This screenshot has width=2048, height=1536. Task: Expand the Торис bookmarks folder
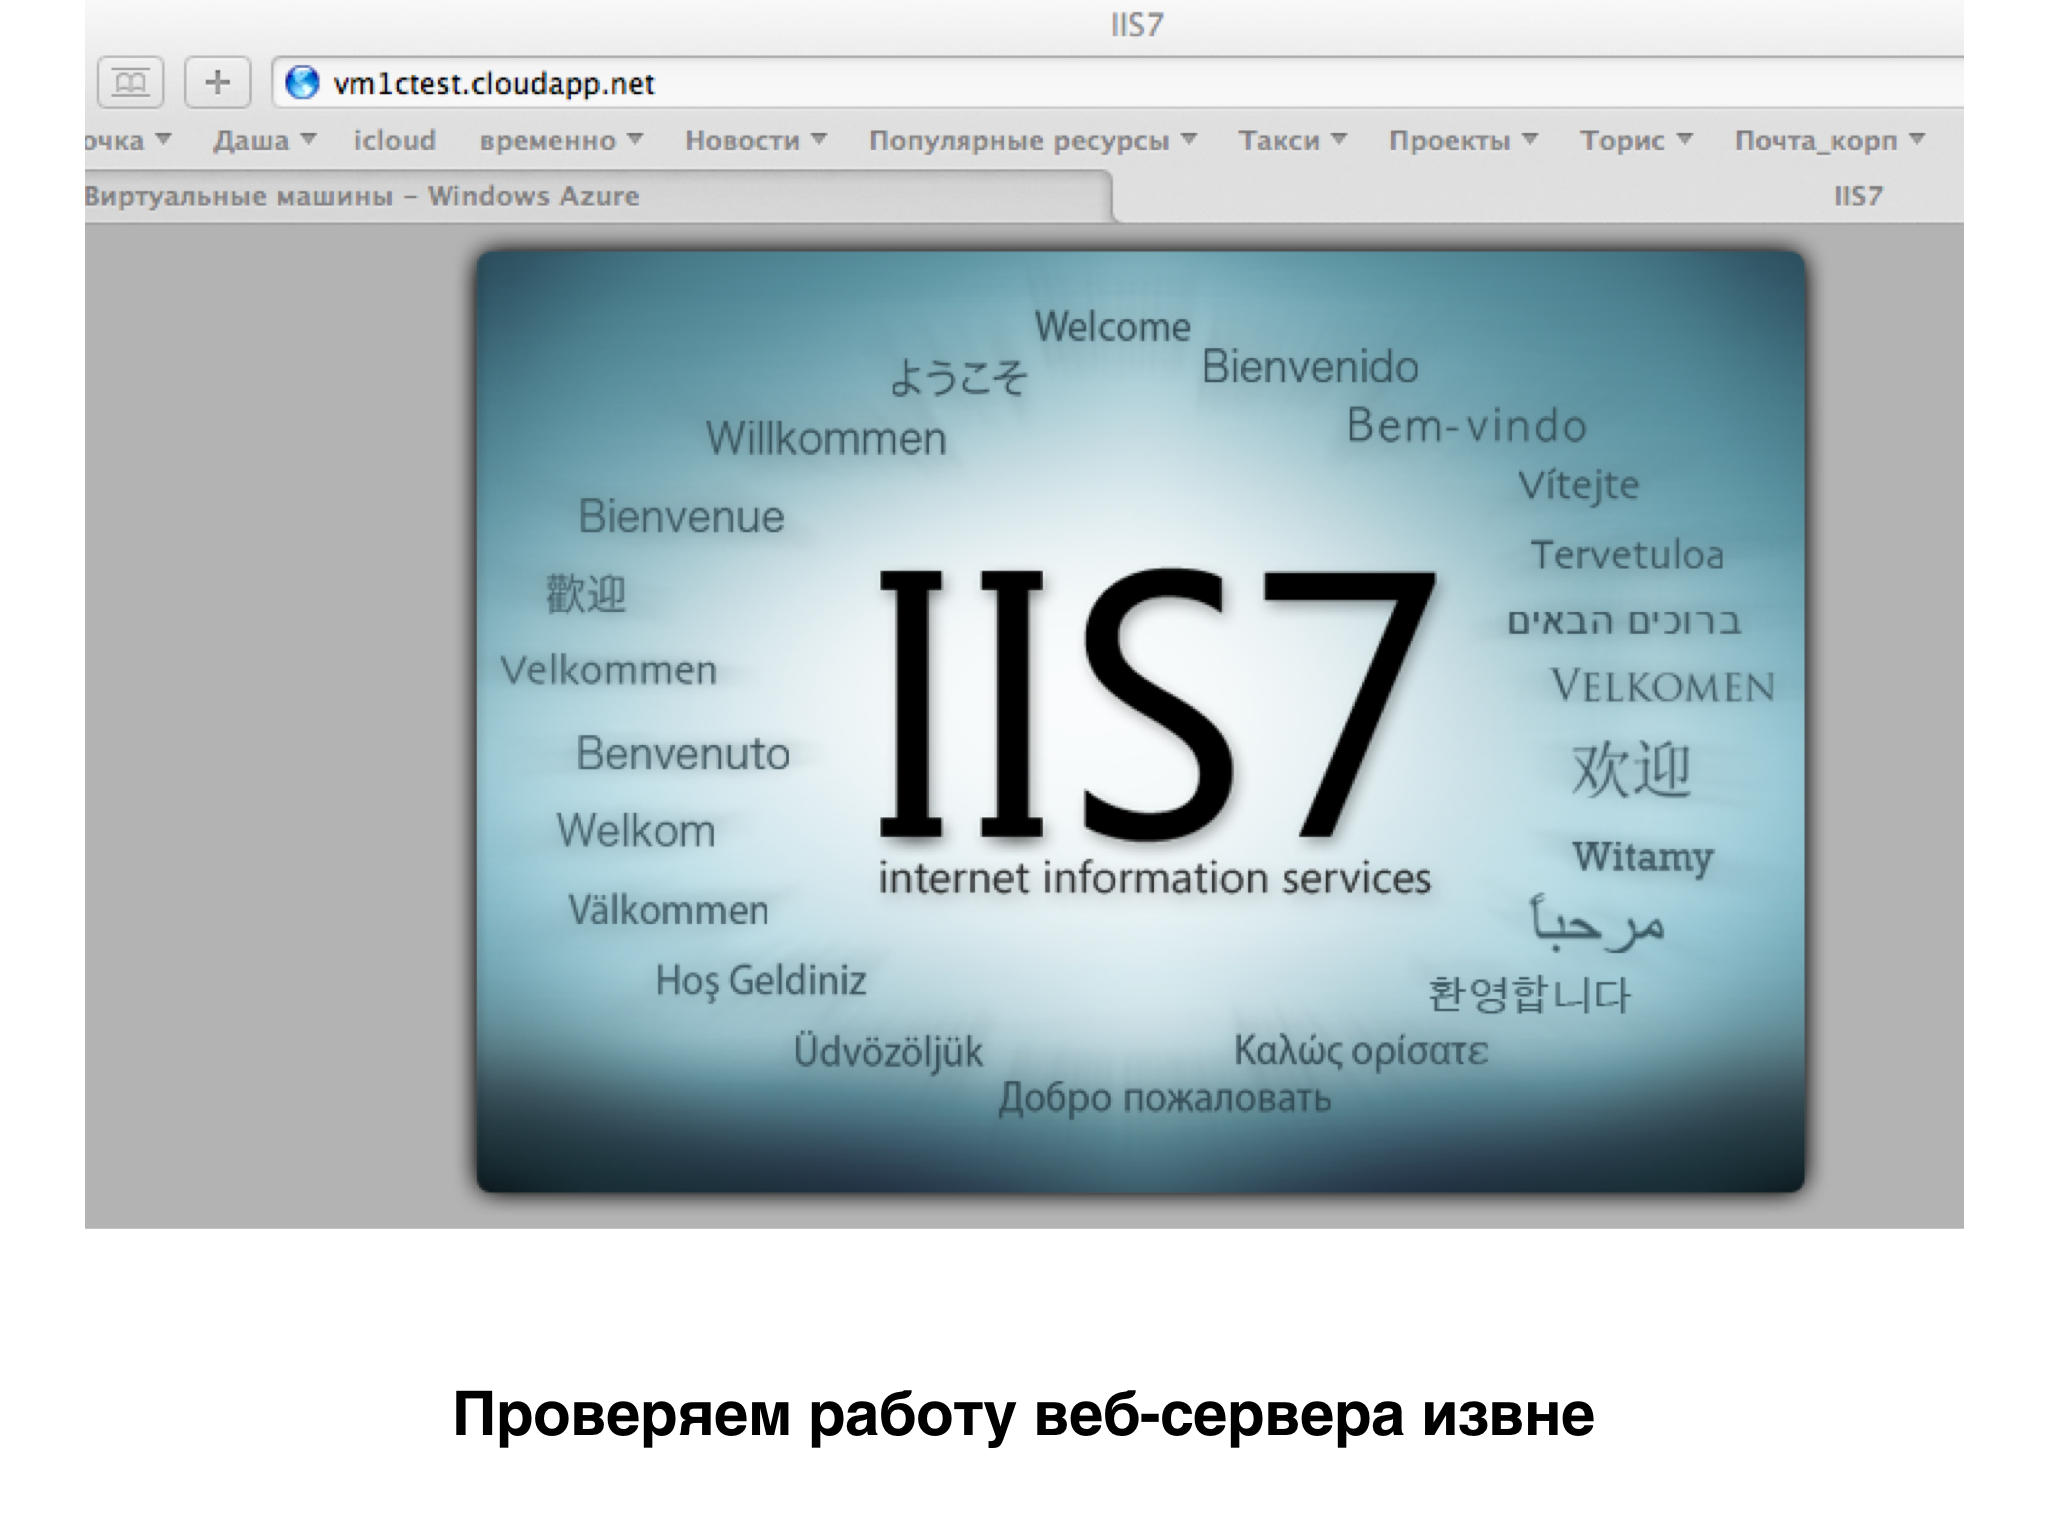point(1636,140)
